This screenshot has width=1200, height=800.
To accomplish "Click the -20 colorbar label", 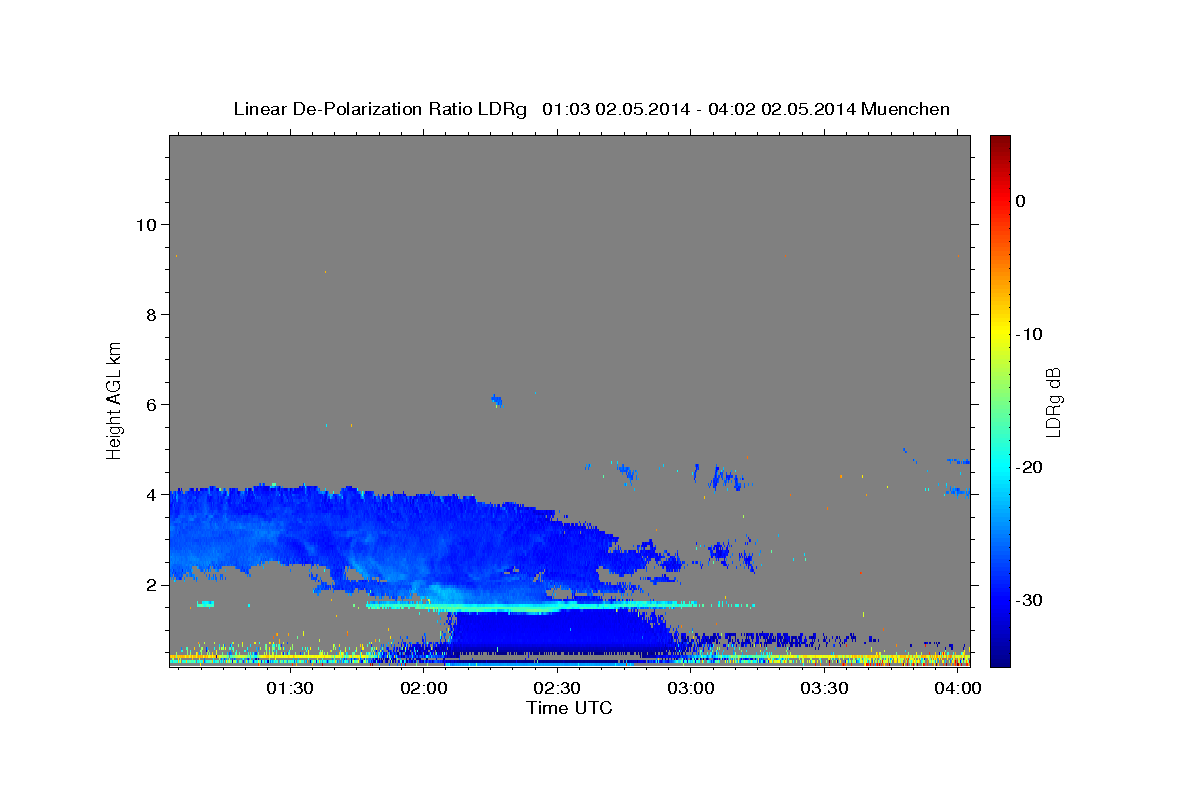I will pyautogui.click(x=1030, y=467).
